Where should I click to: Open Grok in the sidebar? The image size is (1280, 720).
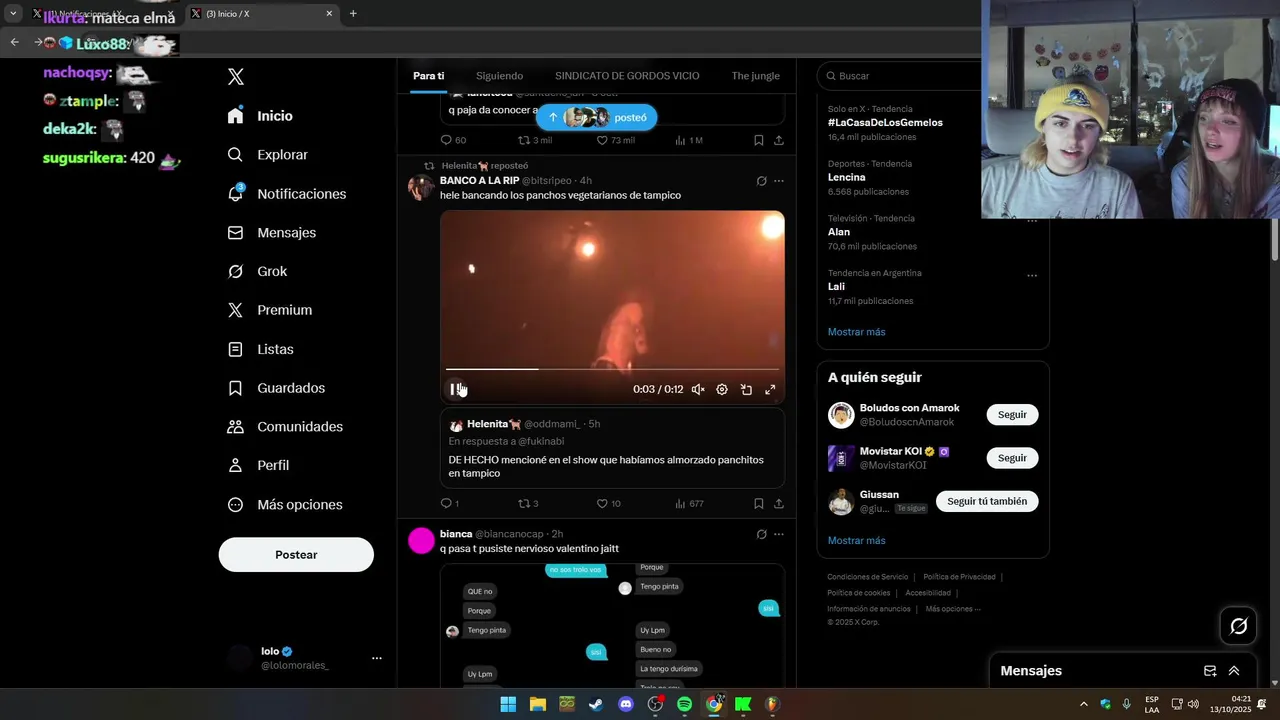[x=257, y=271]
